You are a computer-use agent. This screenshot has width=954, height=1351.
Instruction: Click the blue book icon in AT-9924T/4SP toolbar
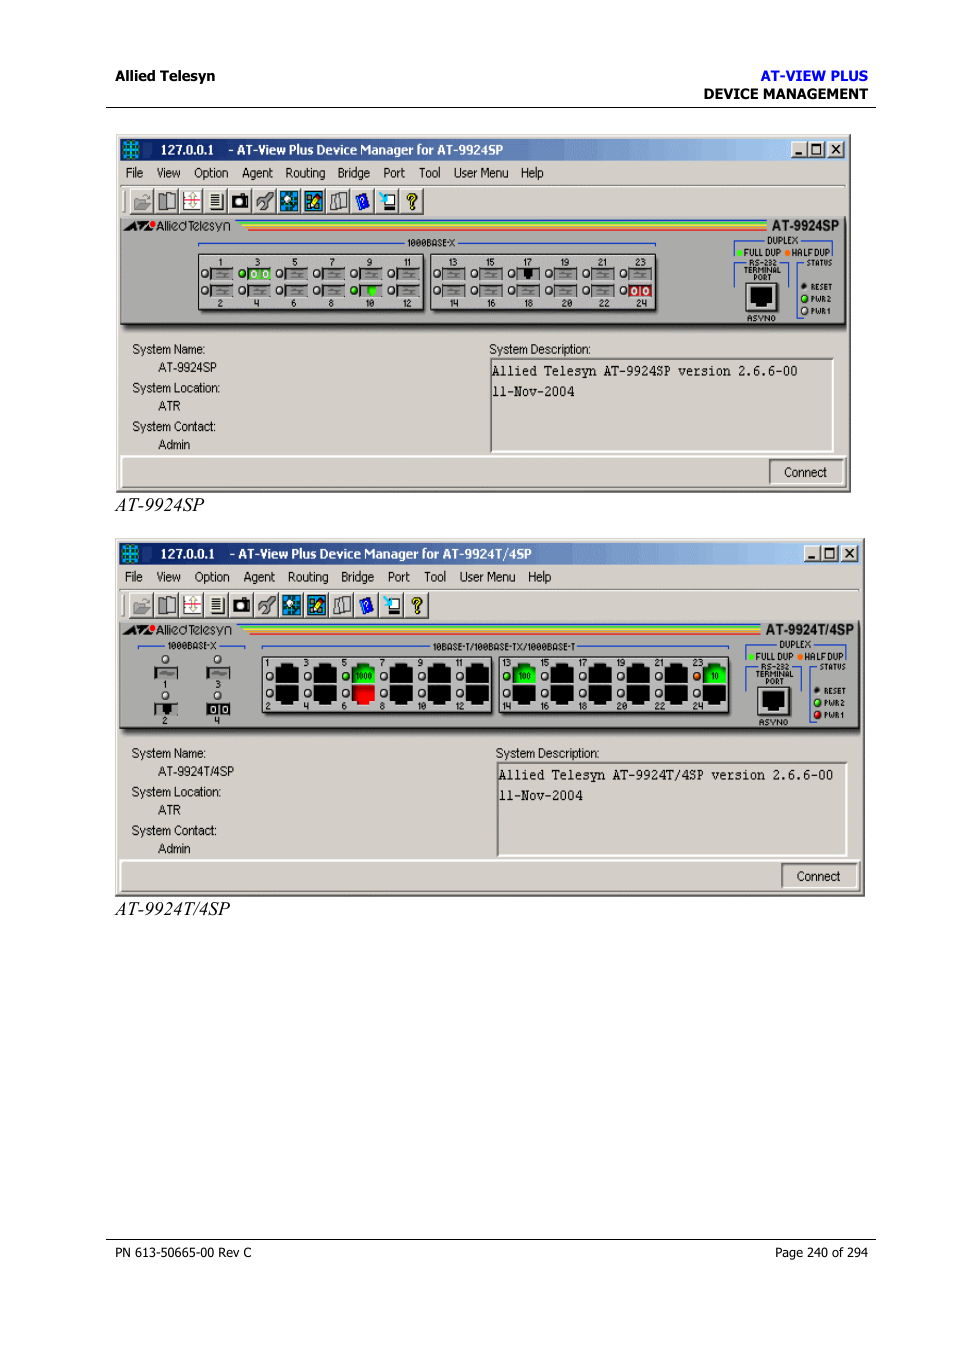tap(367, 605)
